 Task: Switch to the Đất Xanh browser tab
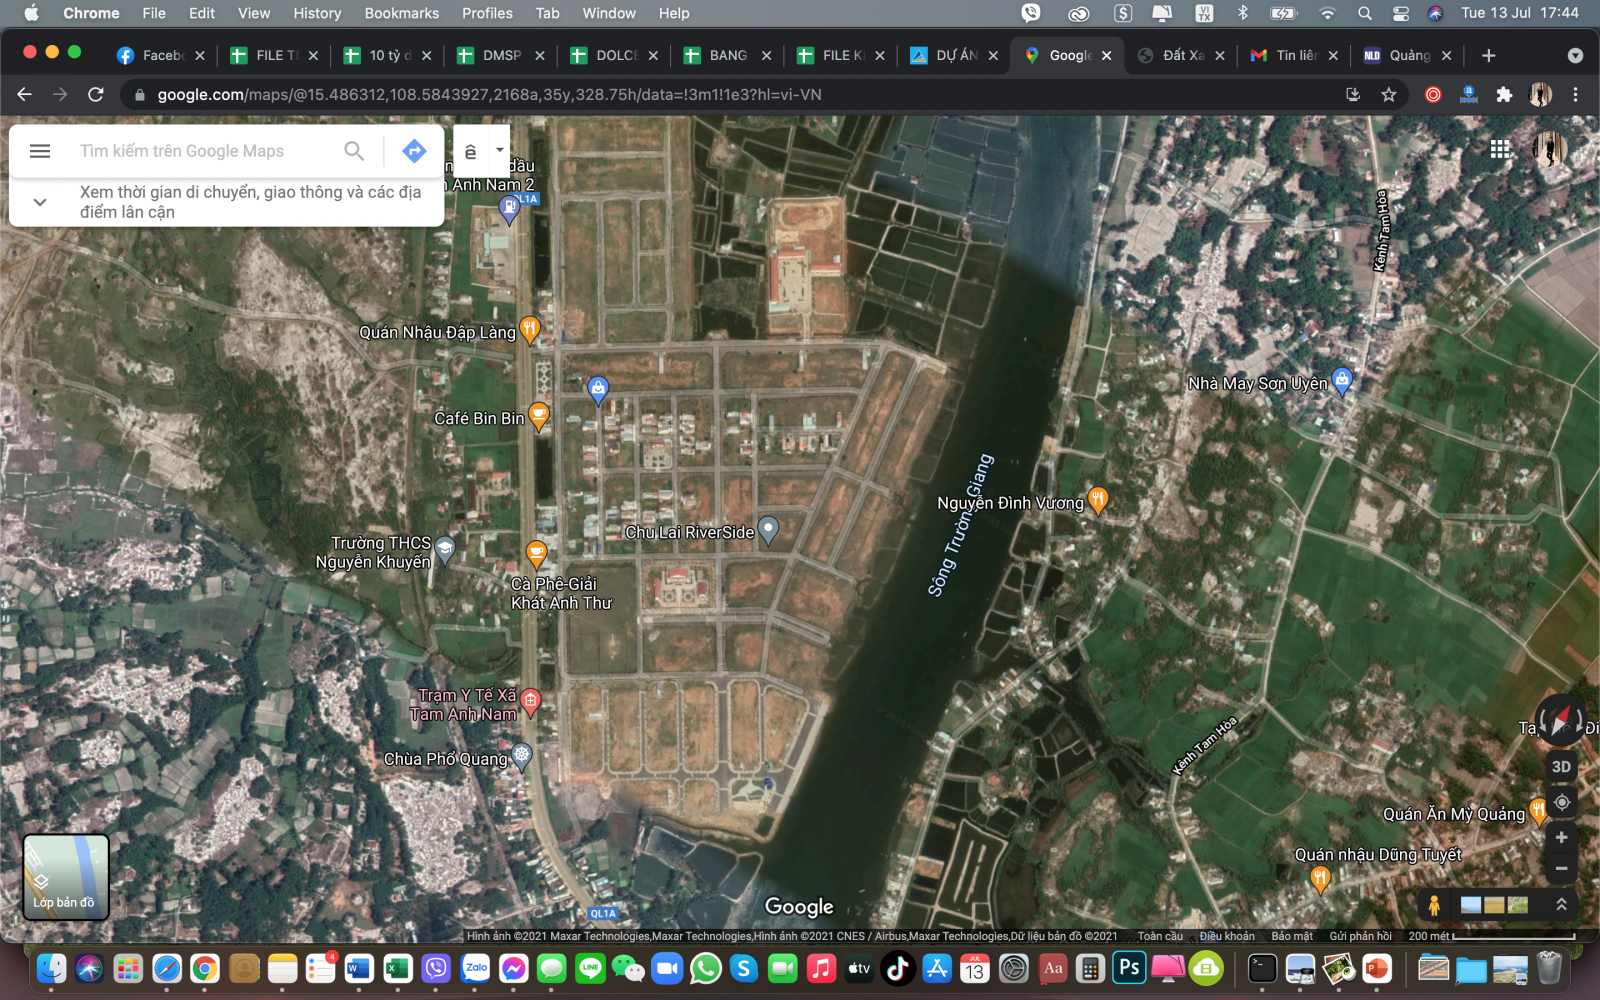[1182, 55]
